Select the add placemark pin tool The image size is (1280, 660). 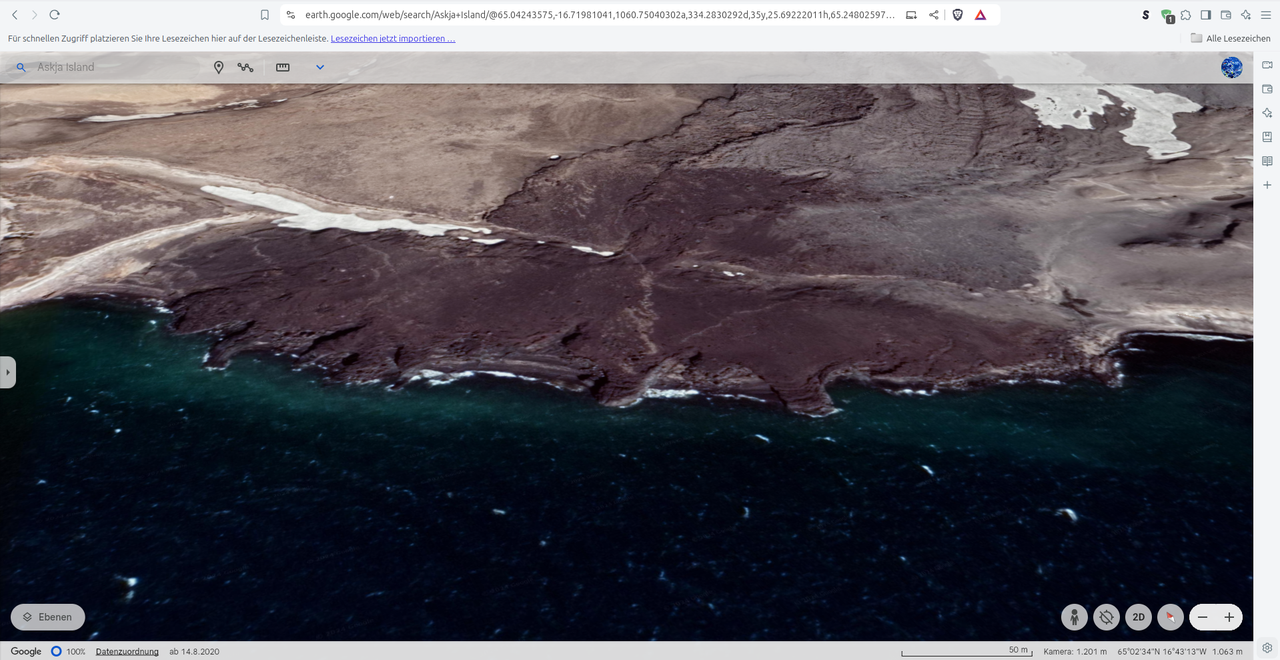[219, 67]
